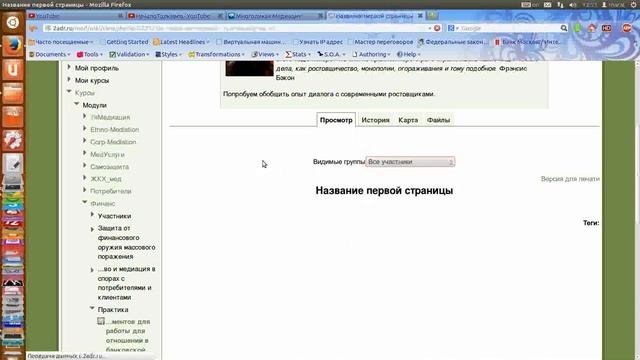Open the mail envelope indicator
Viewport: 640px width, 360px height.
pyautogui.click(x=548, y=5)
